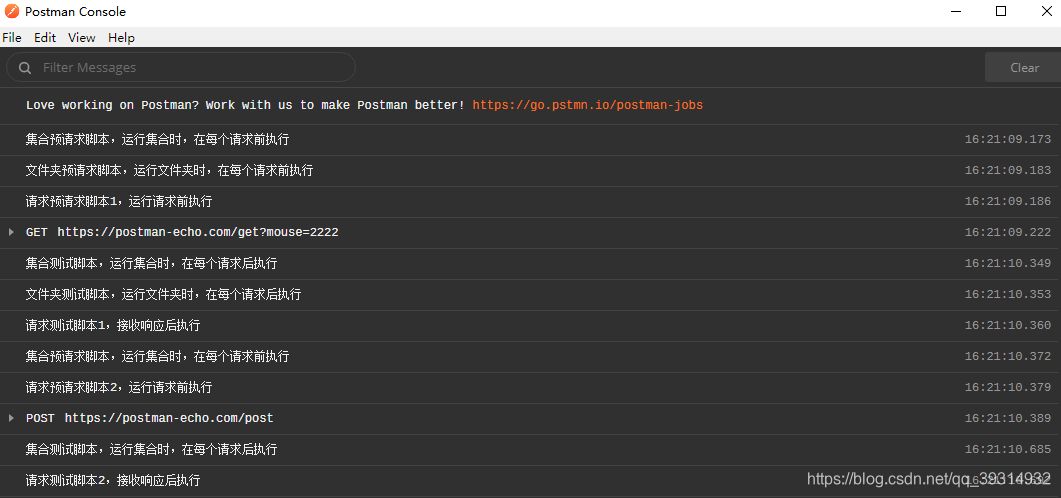
Task: Select log line '请求测试脚本2，接收响应后执行'
Action: (x=530, y=480)
